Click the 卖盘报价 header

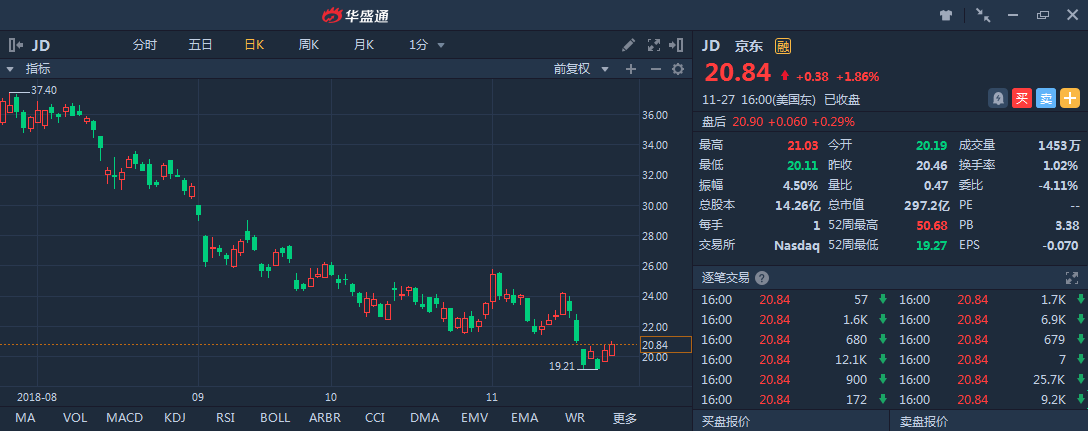(x=924, y=421)
